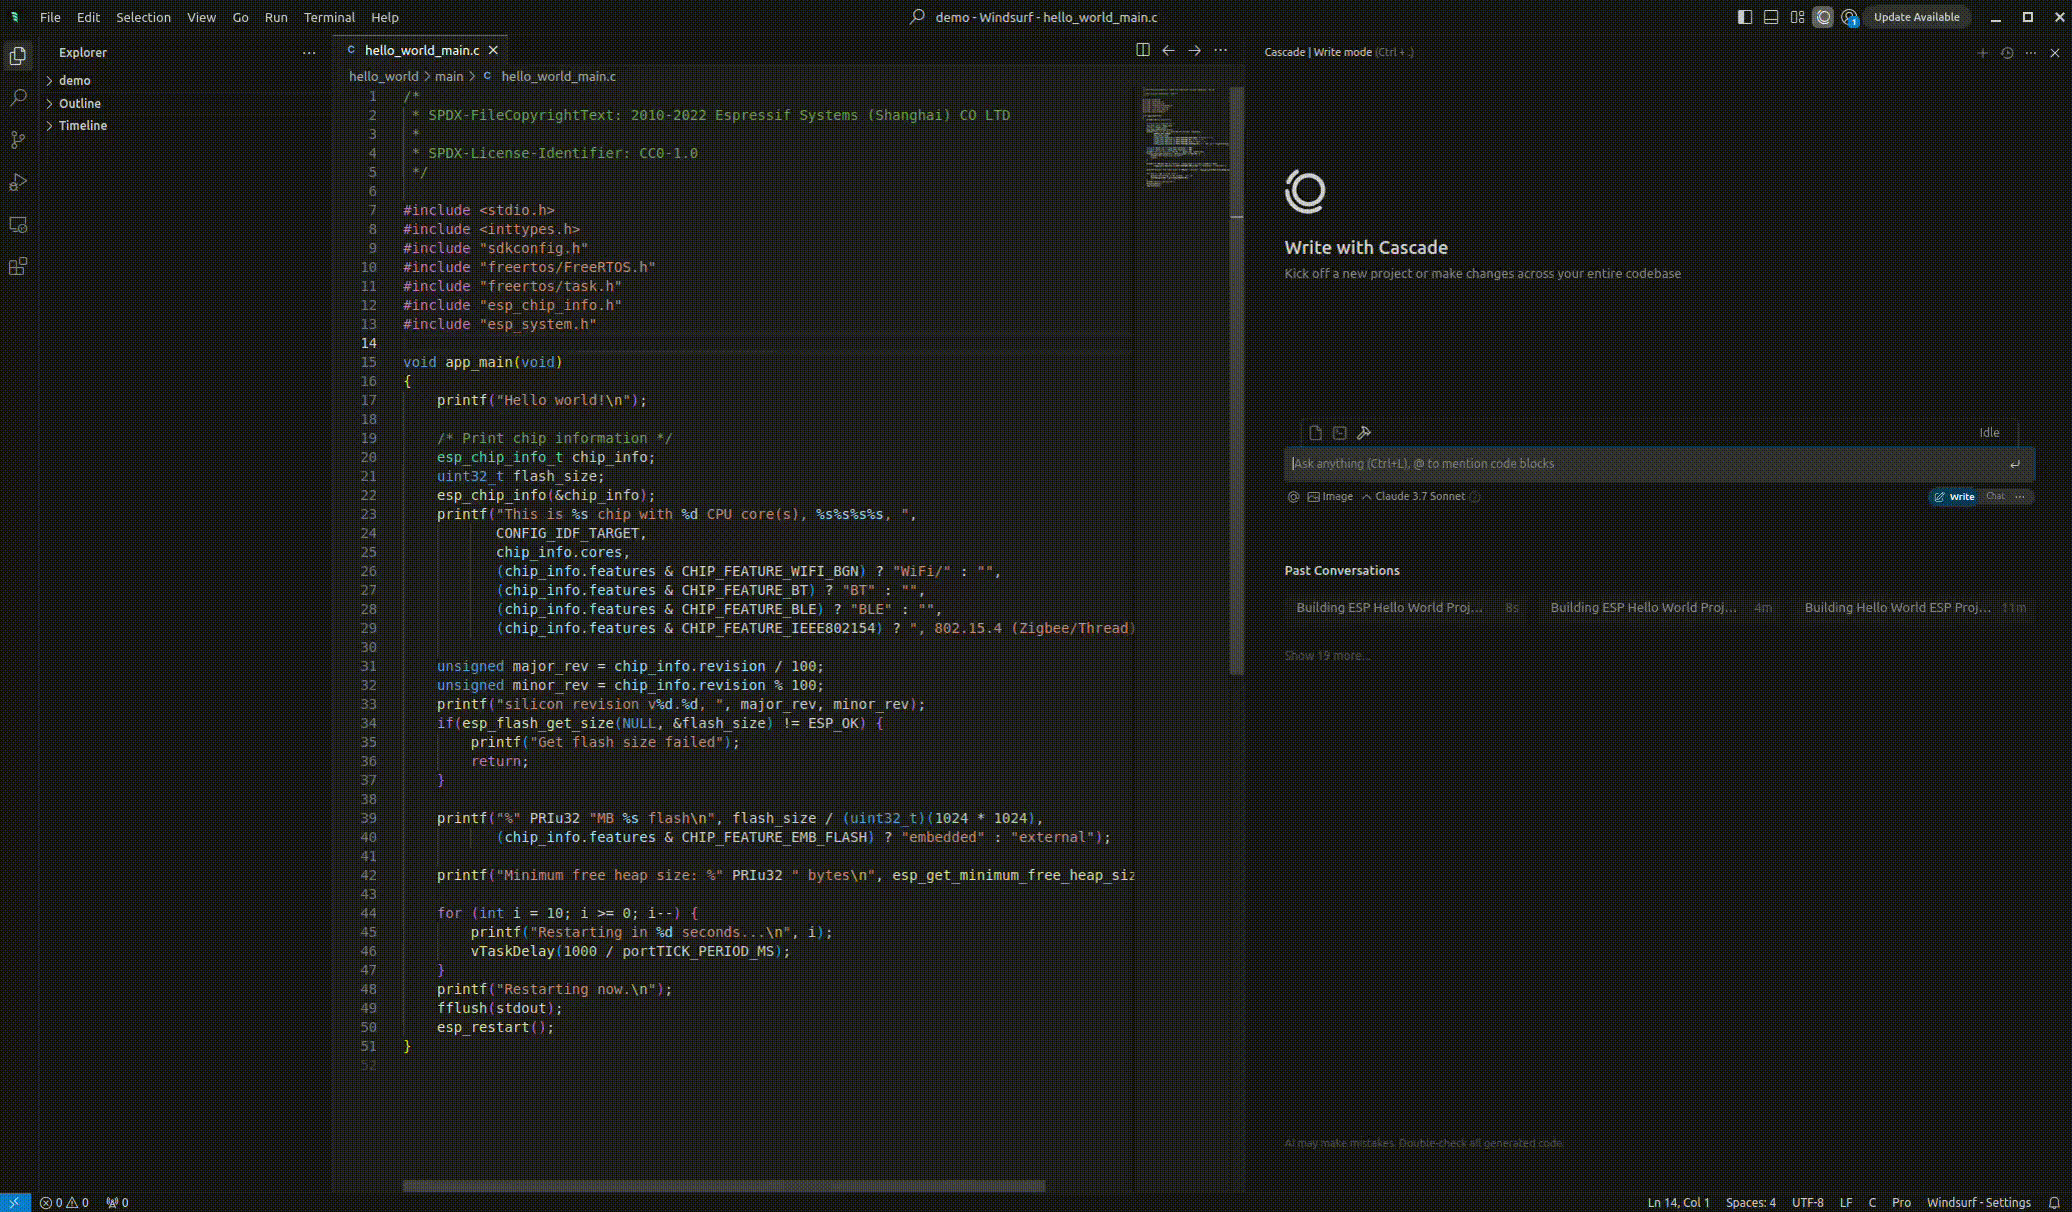Image resolution: width=2072 pixels, height=1212 pixels.
Task: Click the Show 19 more link
Action: tap(1327, 656)
